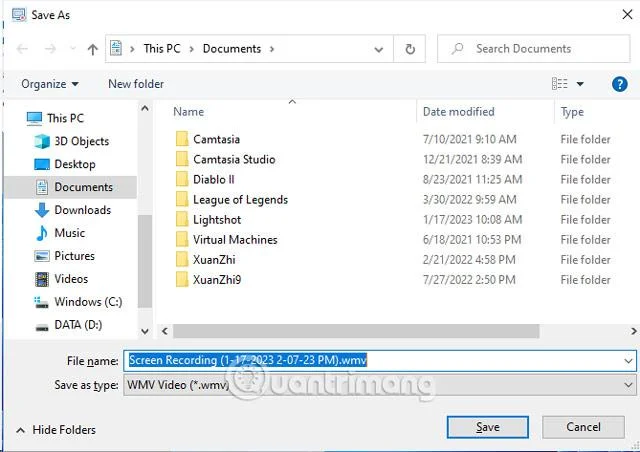
Task: Open the blue Help question mark icon
Action: click(619, 84)
